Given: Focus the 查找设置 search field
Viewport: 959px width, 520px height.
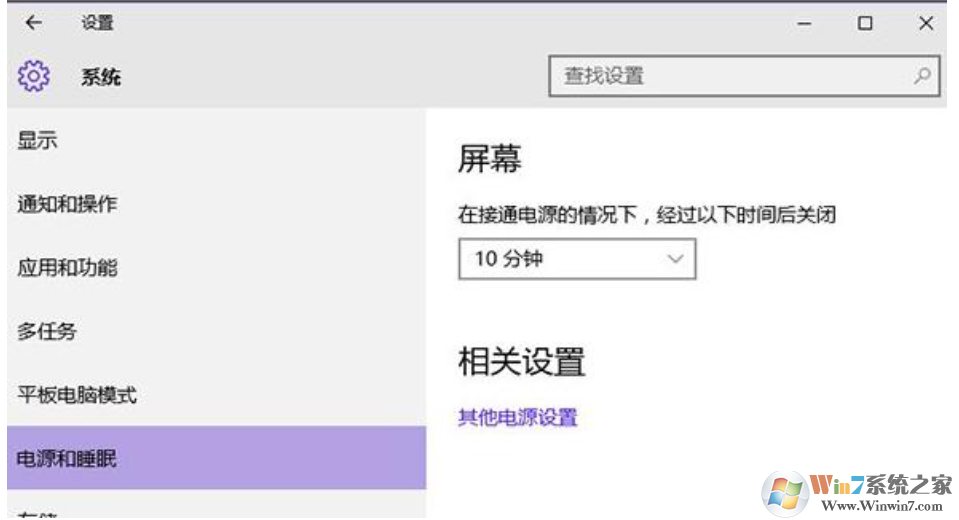Looking at the screenshot, I should point(744,76).
